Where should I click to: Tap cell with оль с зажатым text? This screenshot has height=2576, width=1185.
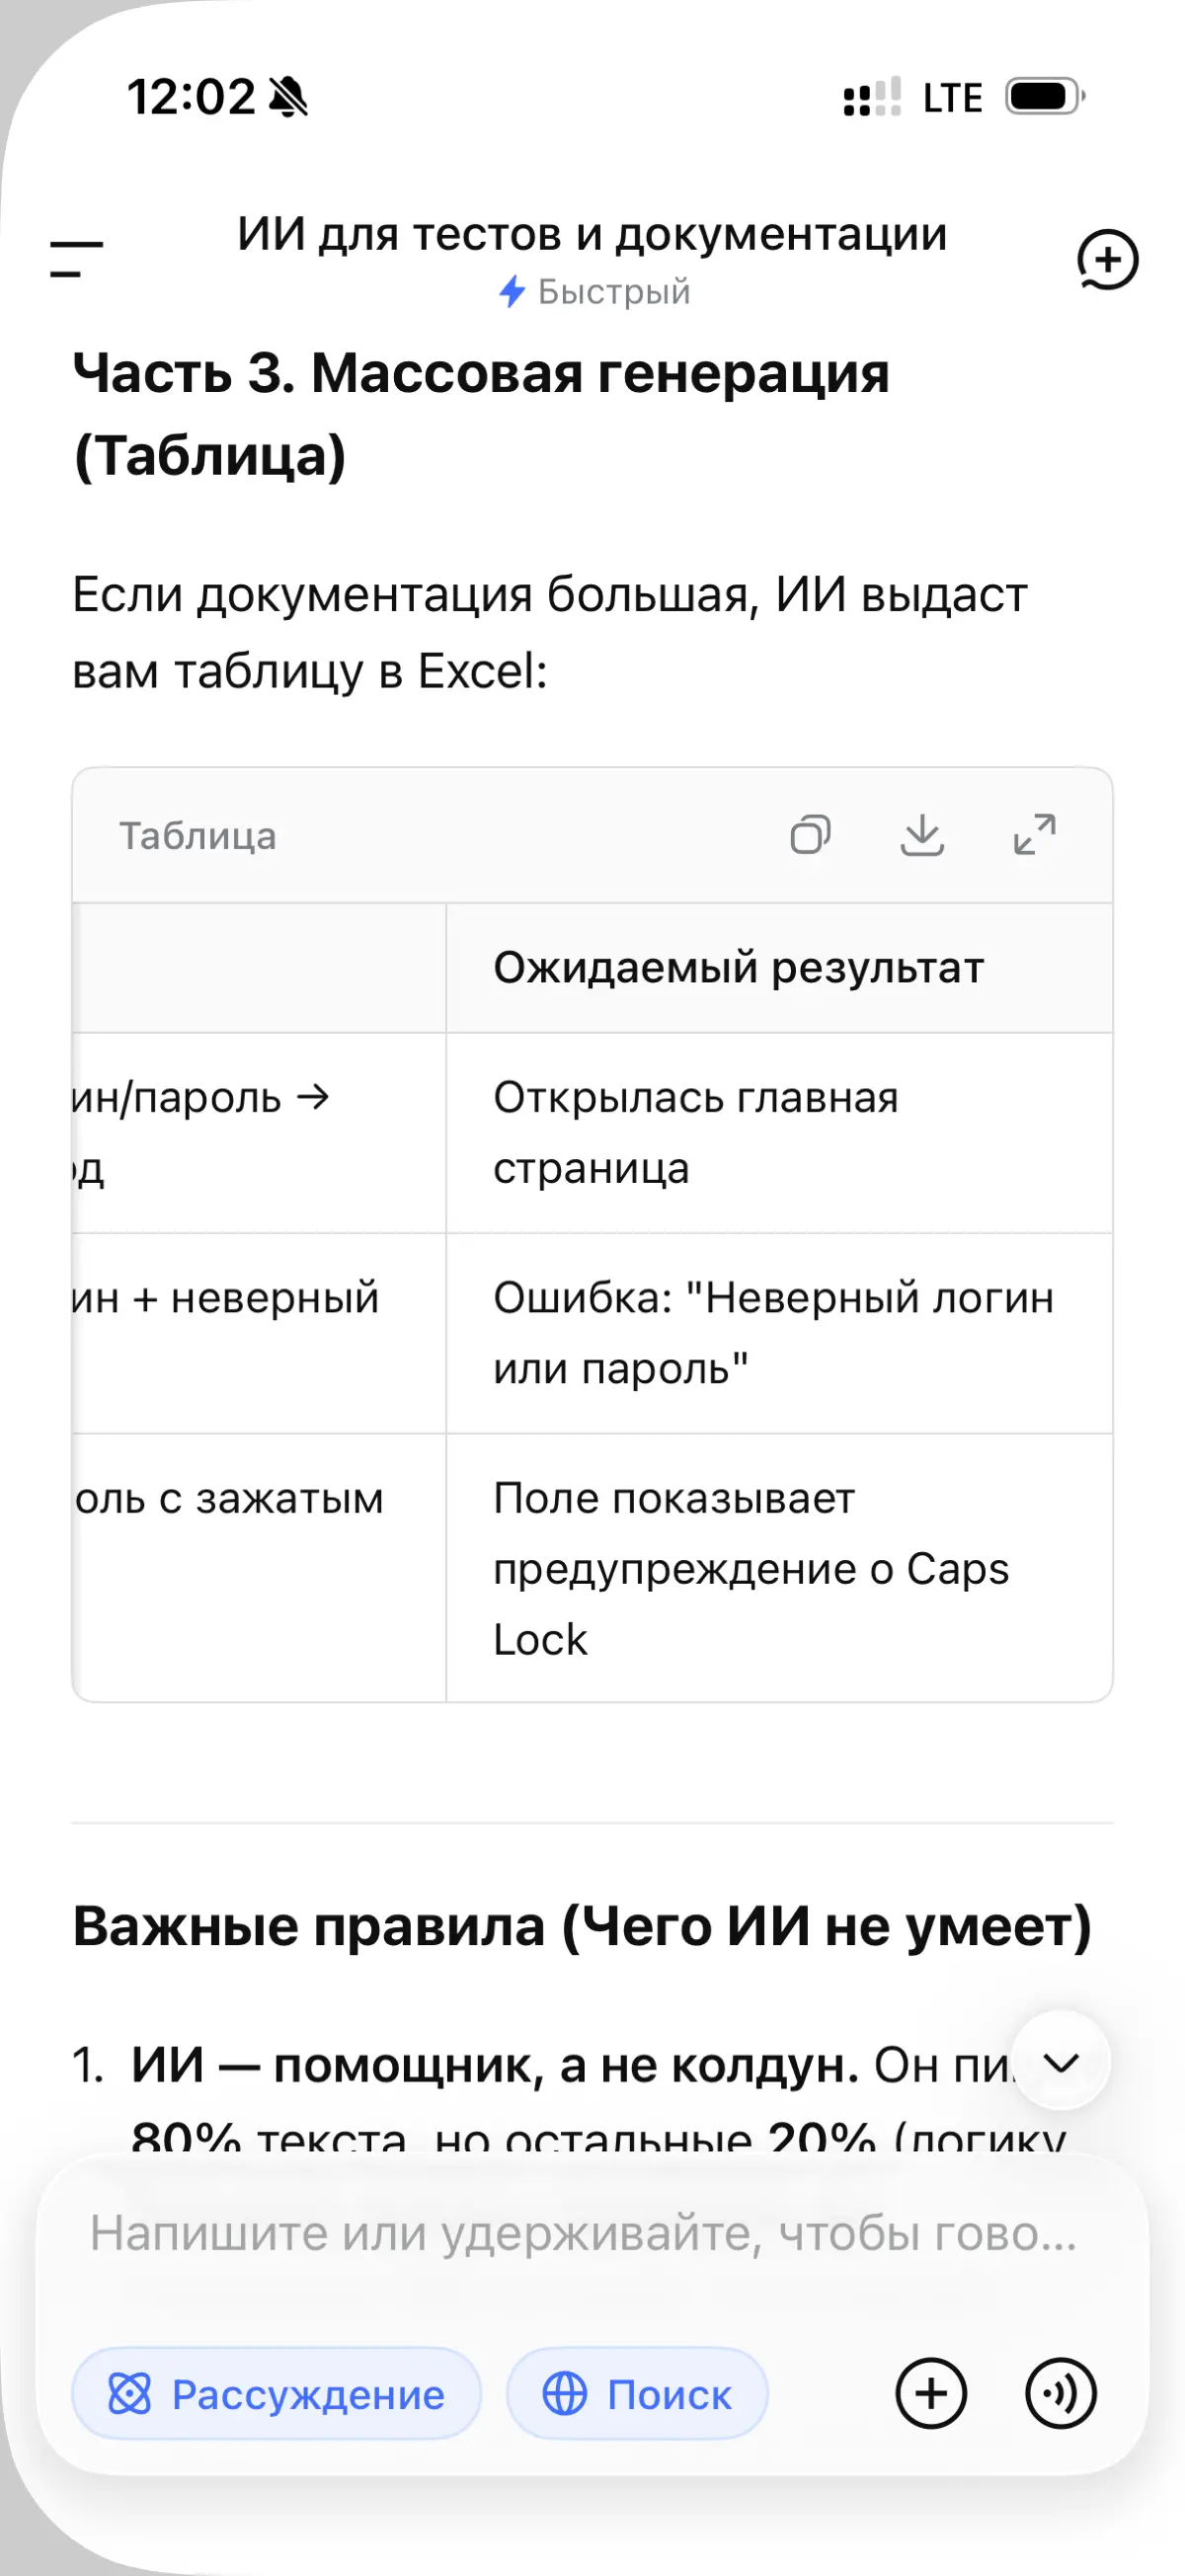coord(259,1568)
